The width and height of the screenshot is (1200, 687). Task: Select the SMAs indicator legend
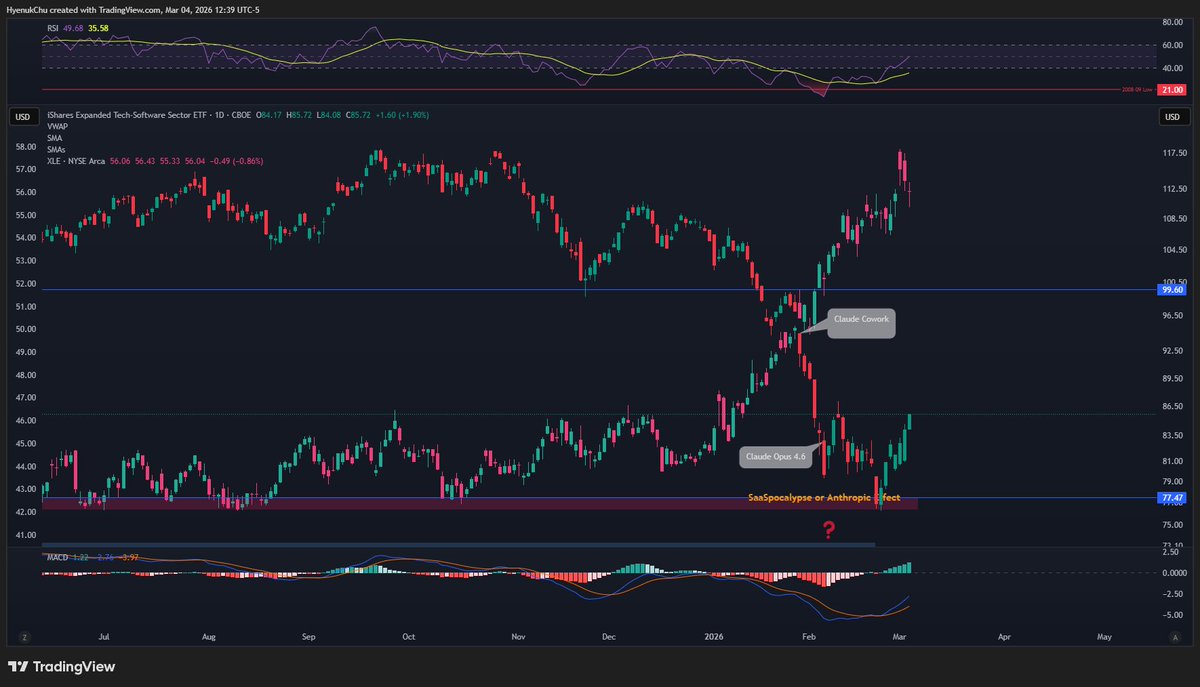pyautogui.click(x=56, y=149)
